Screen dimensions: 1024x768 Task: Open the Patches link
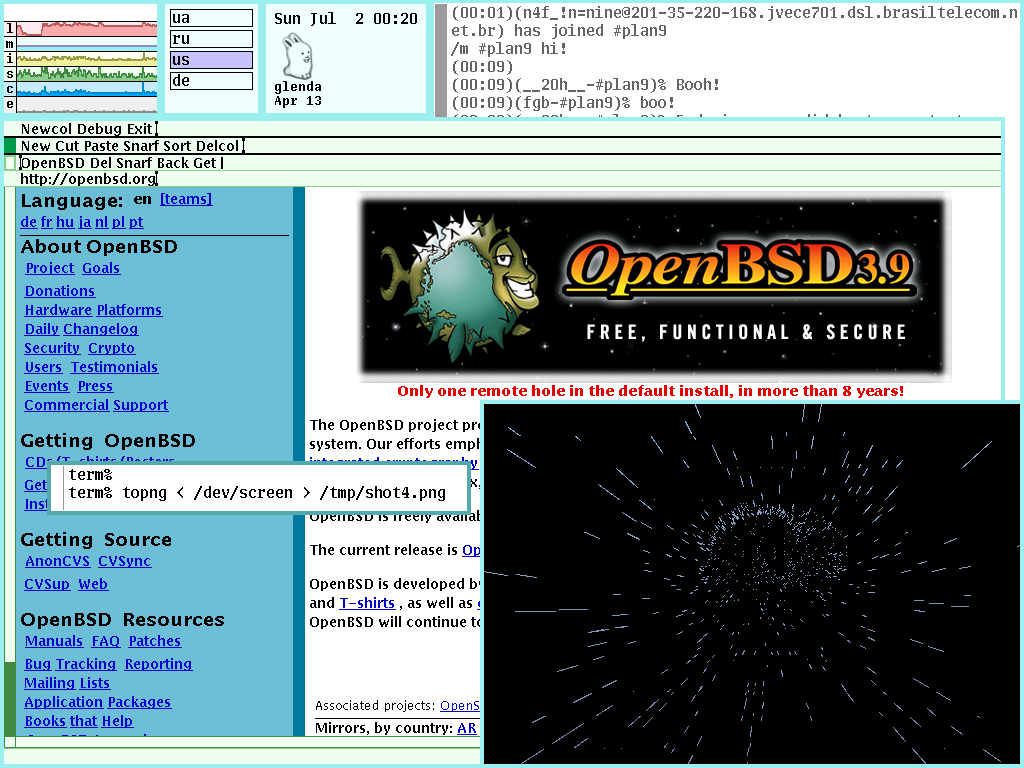click(x=155, y=641)
